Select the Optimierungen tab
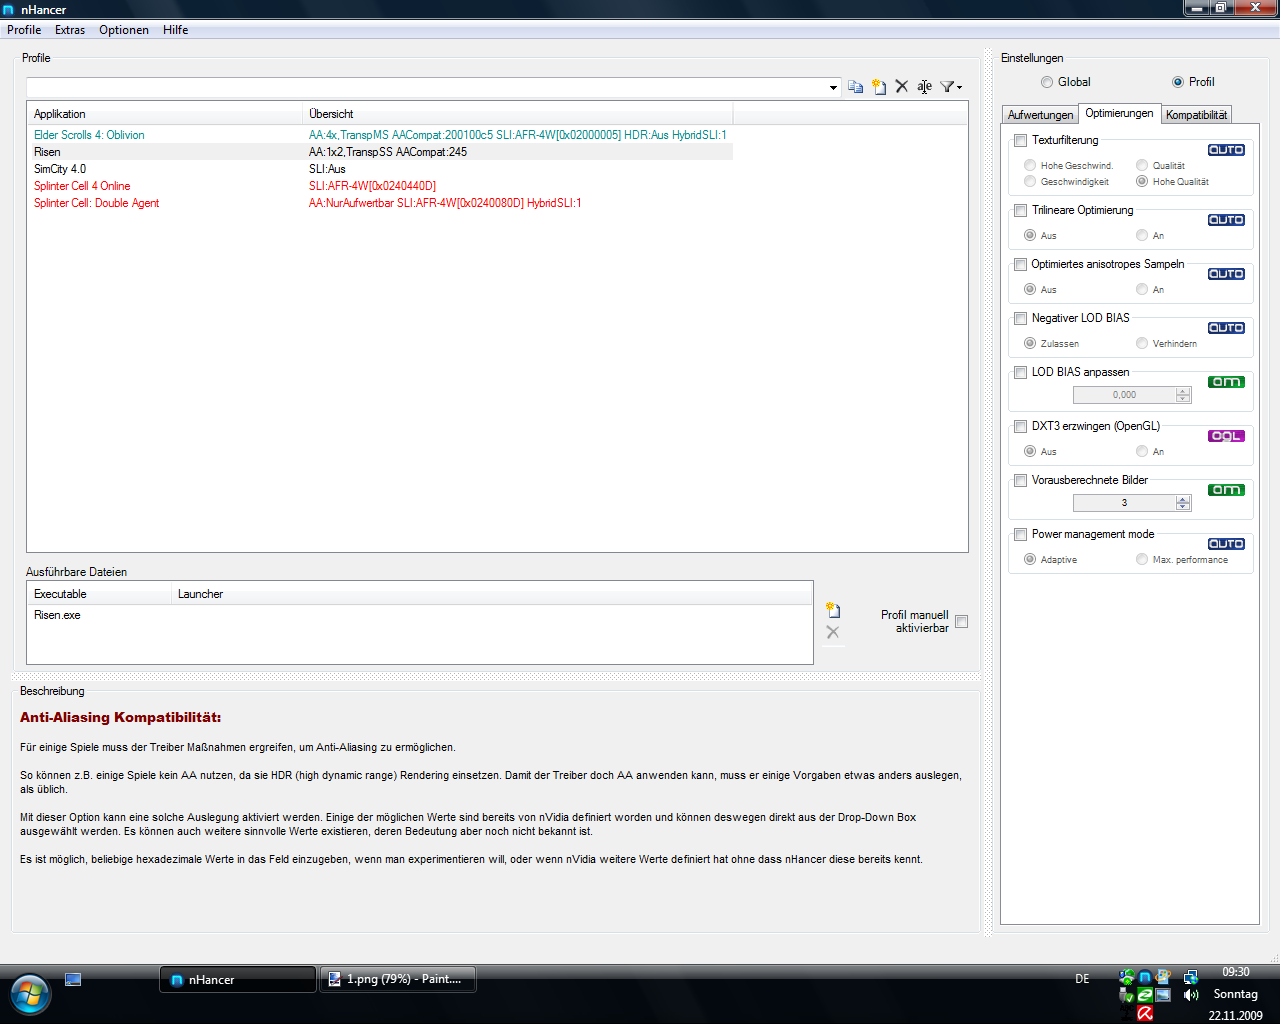This screenshot has width=1280, height=1024. pyautogui.click(x=1119, y=113)
